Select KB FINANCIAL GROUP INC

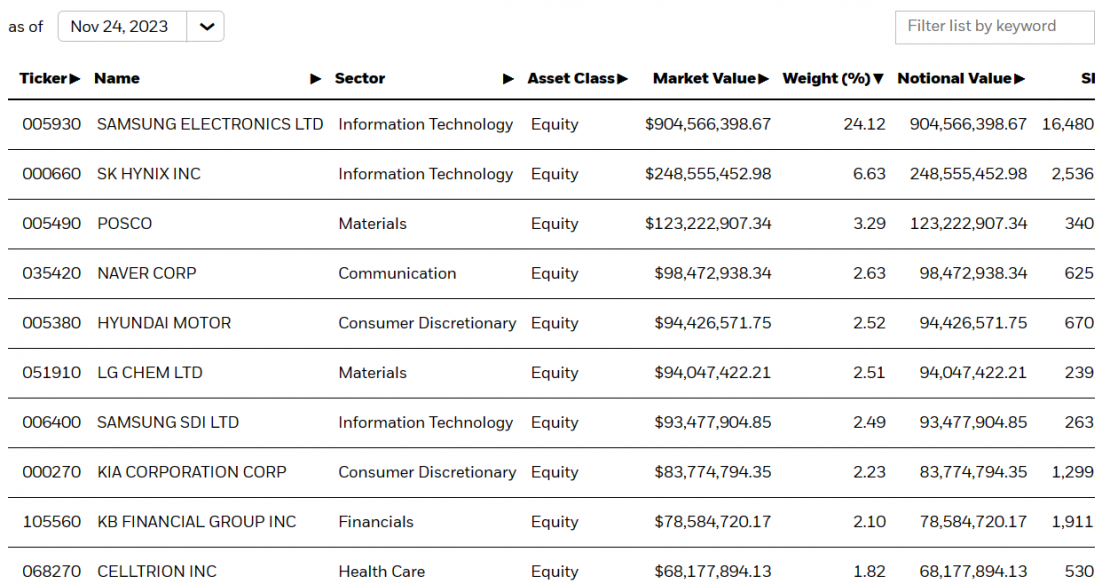pos(196,522)
